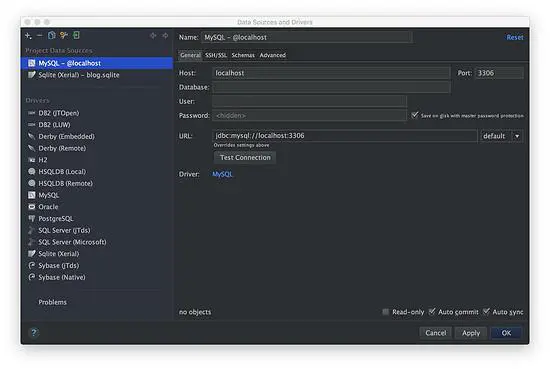This screenshot has height=369, width=550.
Task: Click the HSQLDB (Local) driver icon
Action: coord(32,172)
